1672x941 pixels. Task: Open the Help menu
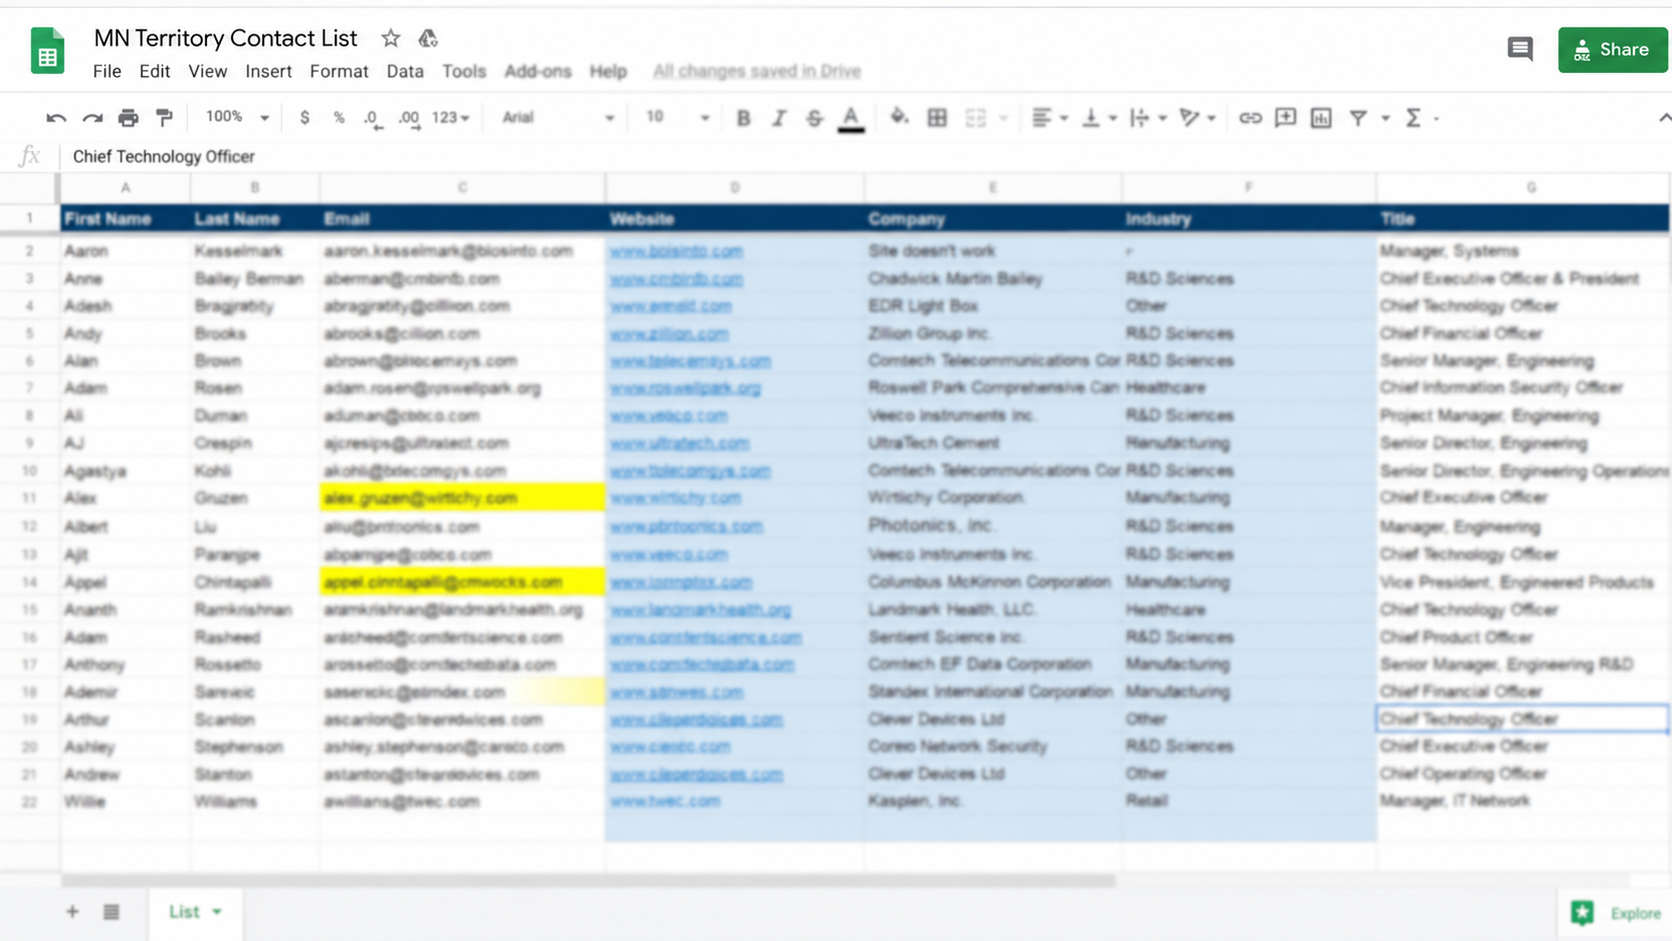click(x=608, y=71)
